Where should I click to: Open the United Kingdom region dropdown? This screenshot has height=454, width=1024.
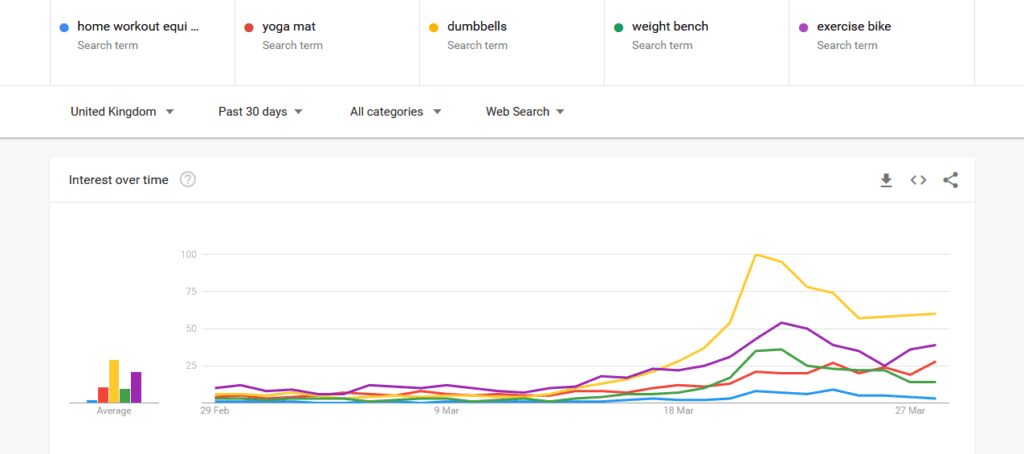tap(122, 112)
